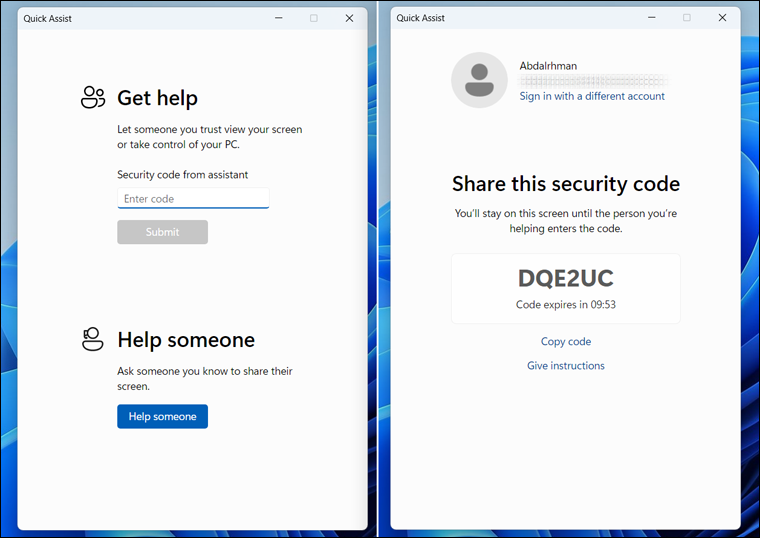Screen dimensions: 760x538
Task: Close the right Quick Assist window
Action: 722,17
